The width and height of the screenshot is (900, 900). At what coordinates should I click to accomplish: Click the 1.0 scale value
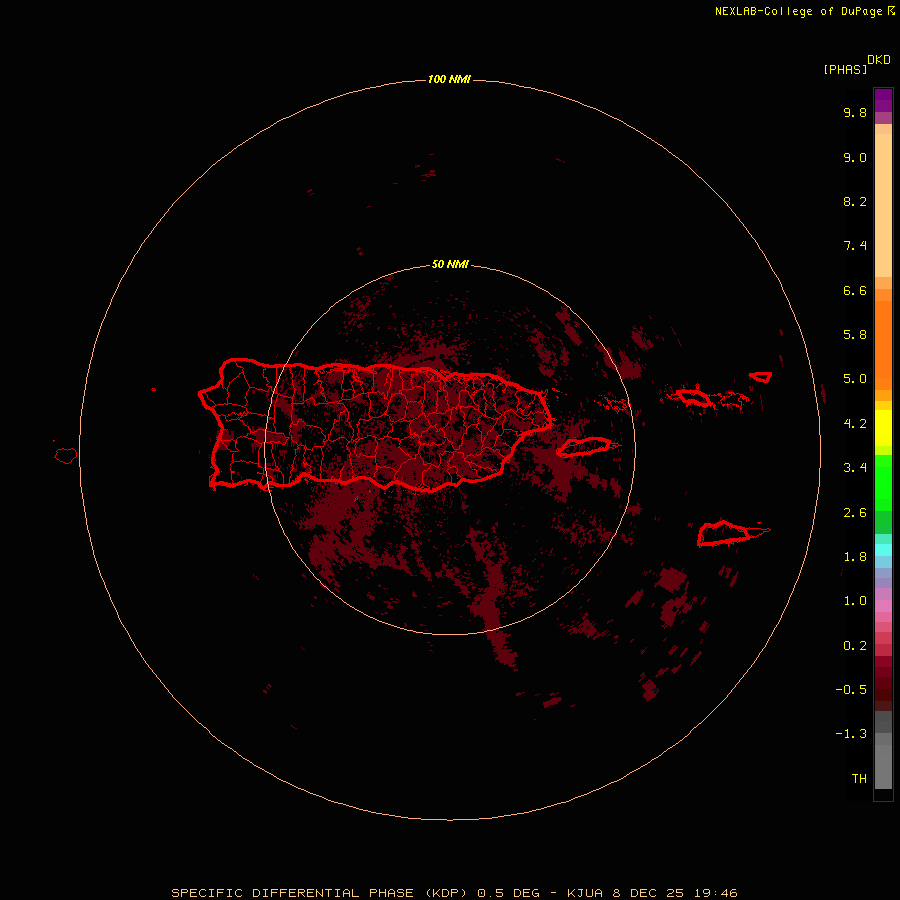[x=855, y=601]
